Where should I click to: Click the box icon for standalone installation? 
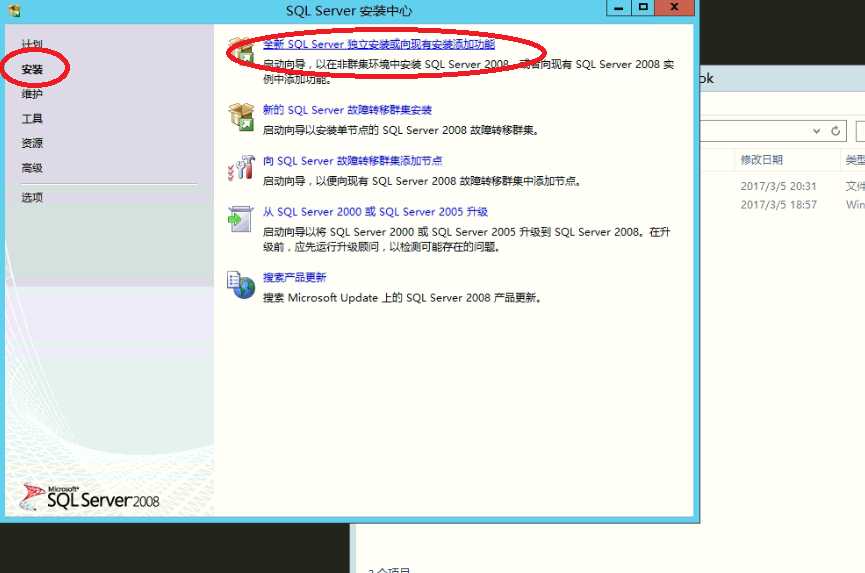[242, 50]
